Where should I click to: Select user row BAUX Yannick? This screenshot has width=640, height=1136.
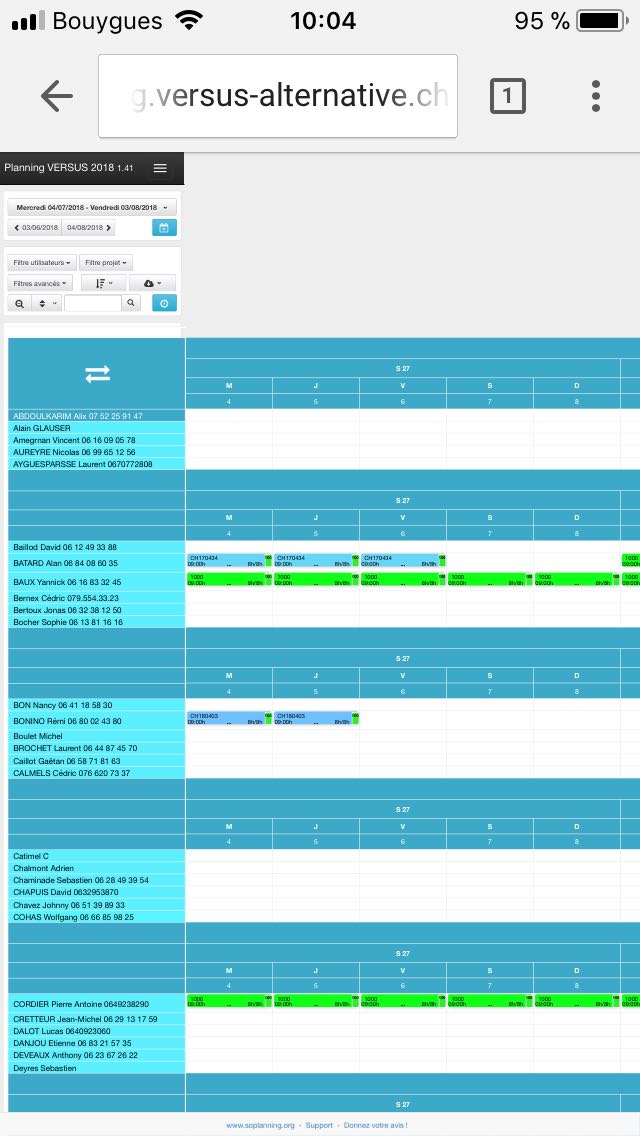(96, 582)
